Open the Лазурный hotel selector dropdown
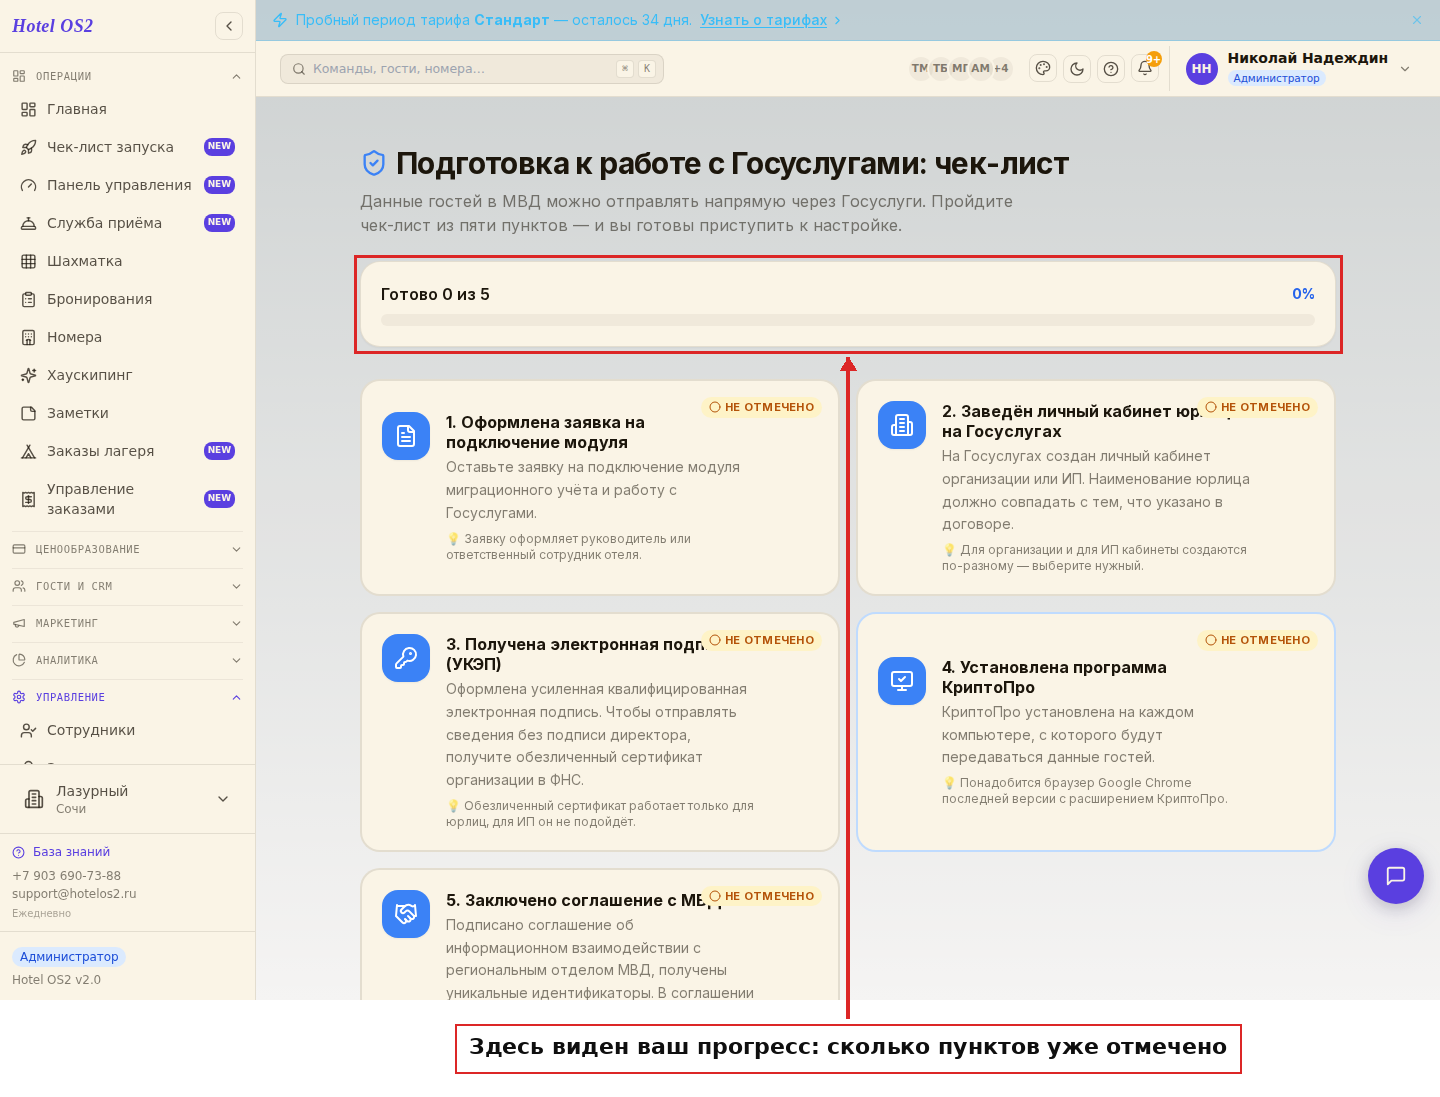Image resolution: width=1440 pixels, height=1097 pixels. (127, 799)
